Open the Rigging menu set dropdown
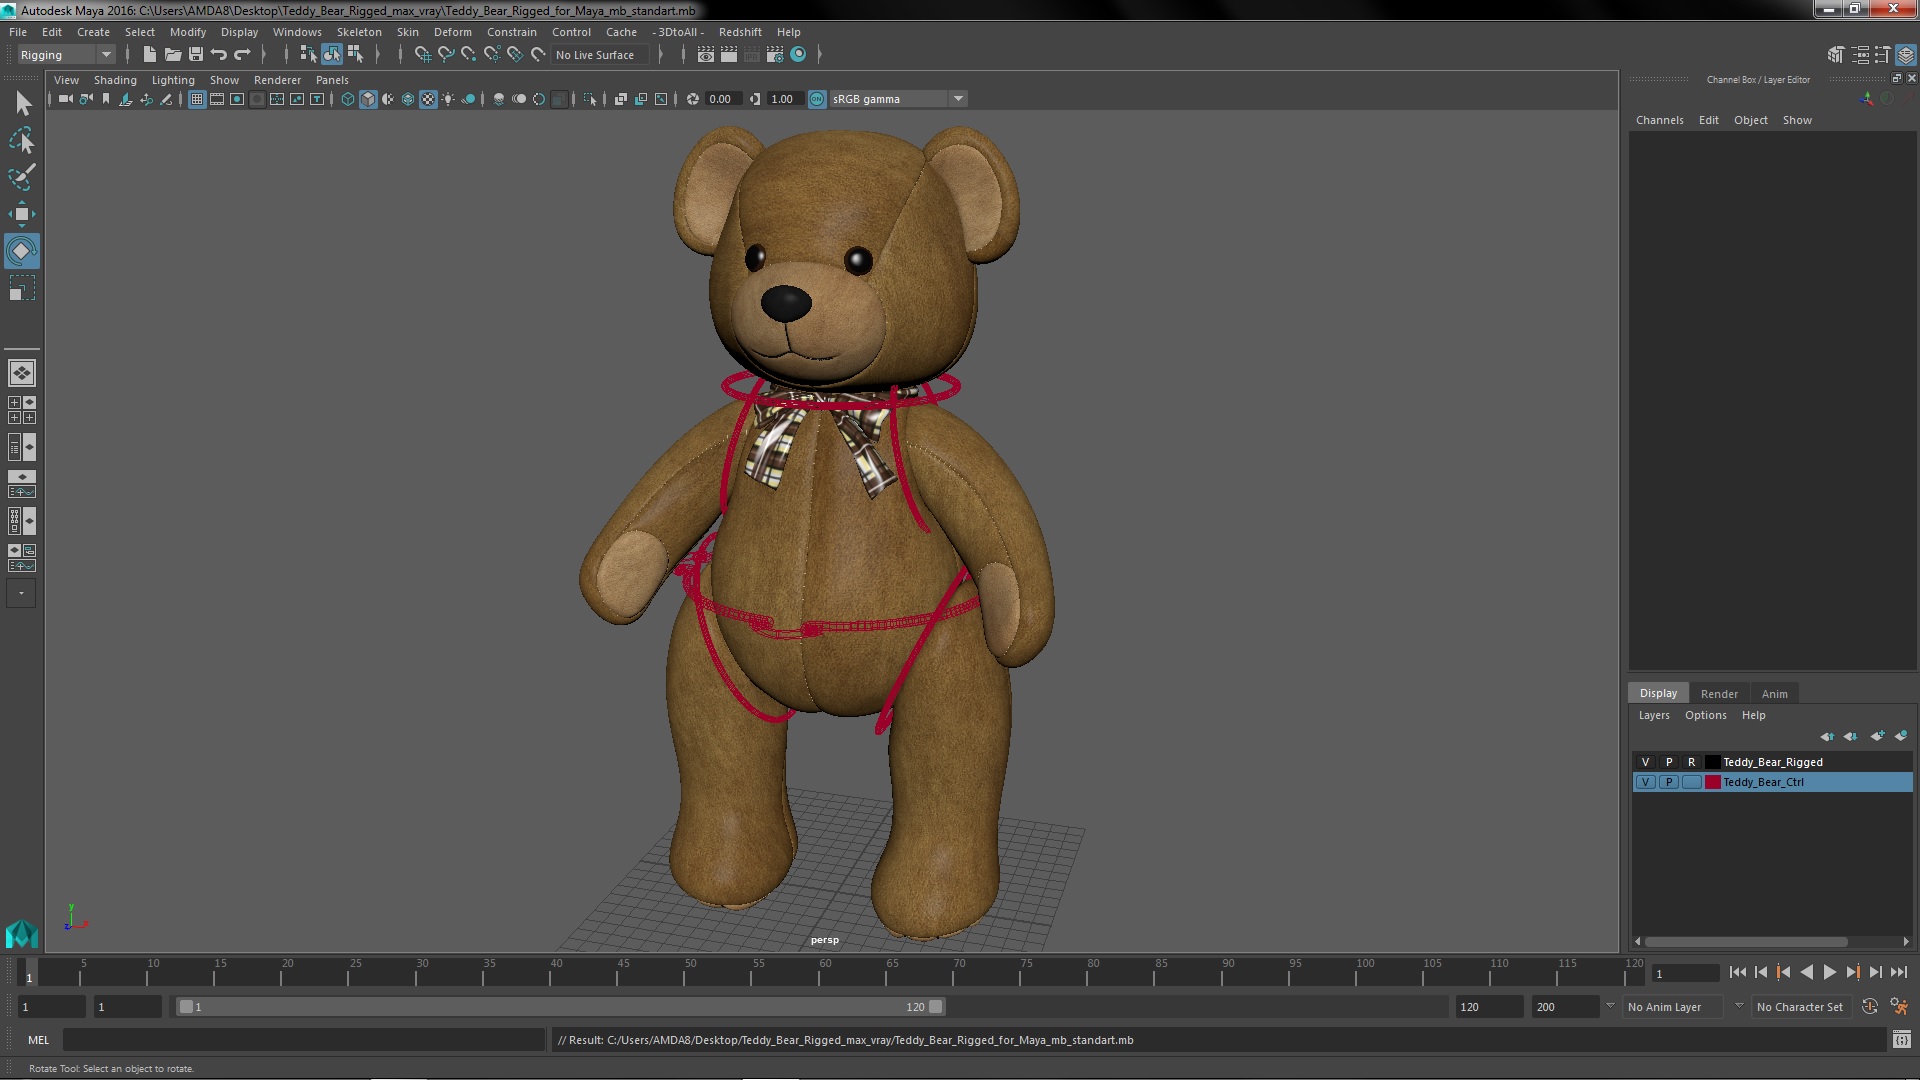This screenshot has height=1080, width=1920. click(105, 55)
